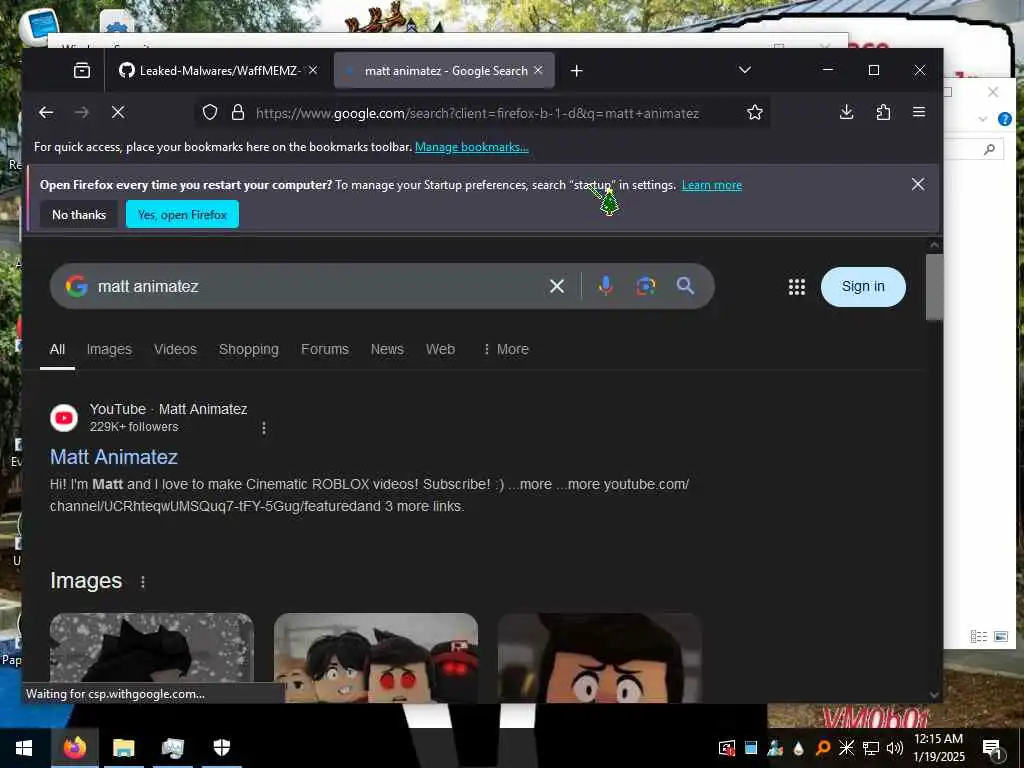Viewport: 1024px width, 768px height.
Task: Select the matt animatez Google Search tab
Action: point(444,71)
